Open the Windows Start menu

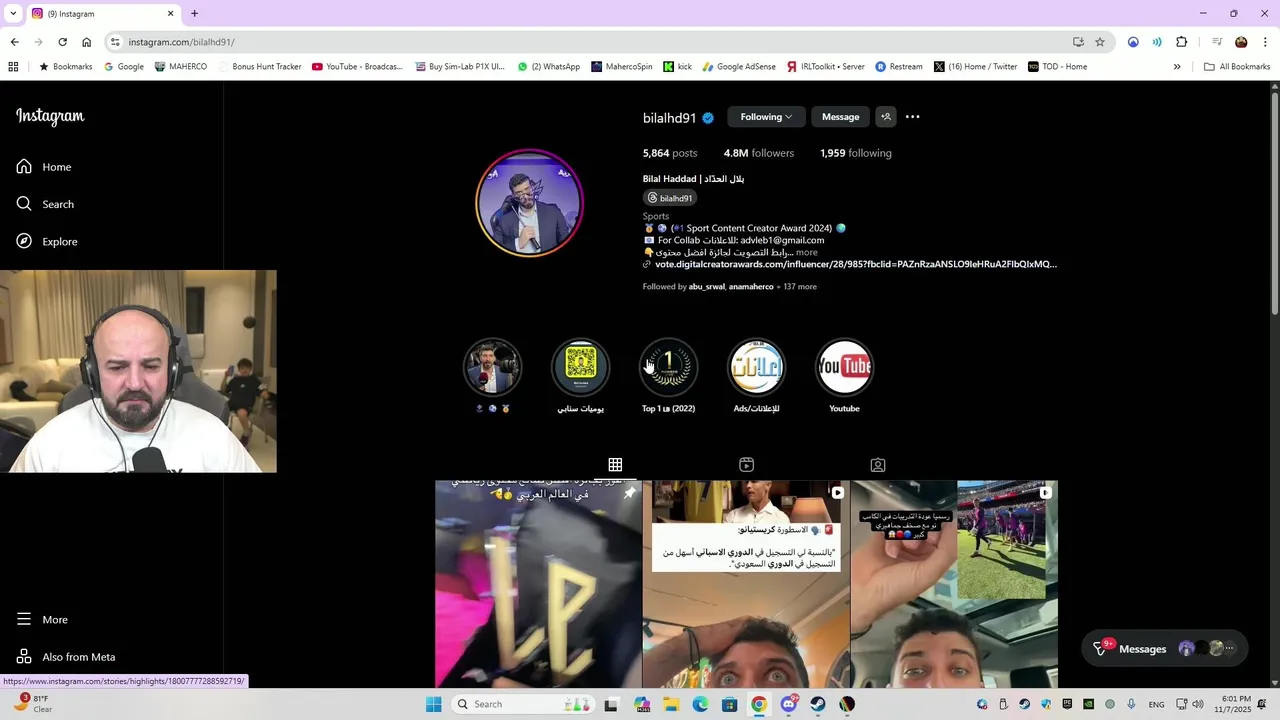pyautogui.click(x=433, y=704)
